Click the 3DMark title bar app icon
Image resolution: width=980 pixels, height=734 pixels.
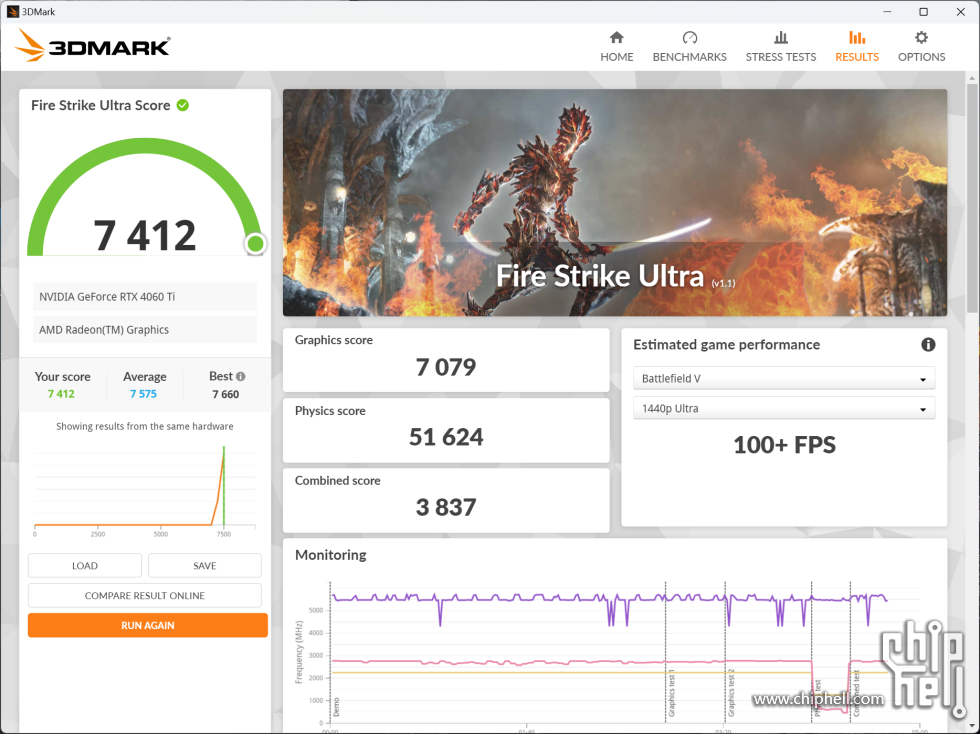[x=12, y=12]
